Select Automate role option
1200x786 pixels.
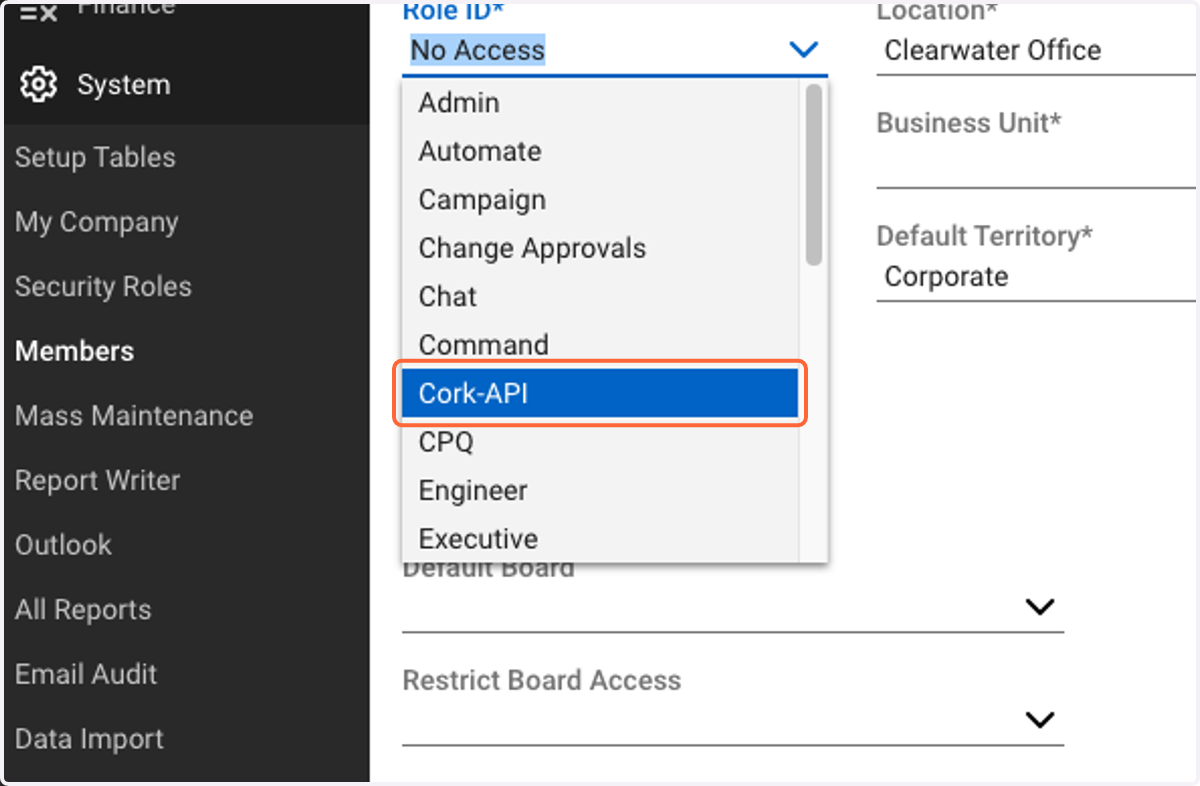coord(600,151)
